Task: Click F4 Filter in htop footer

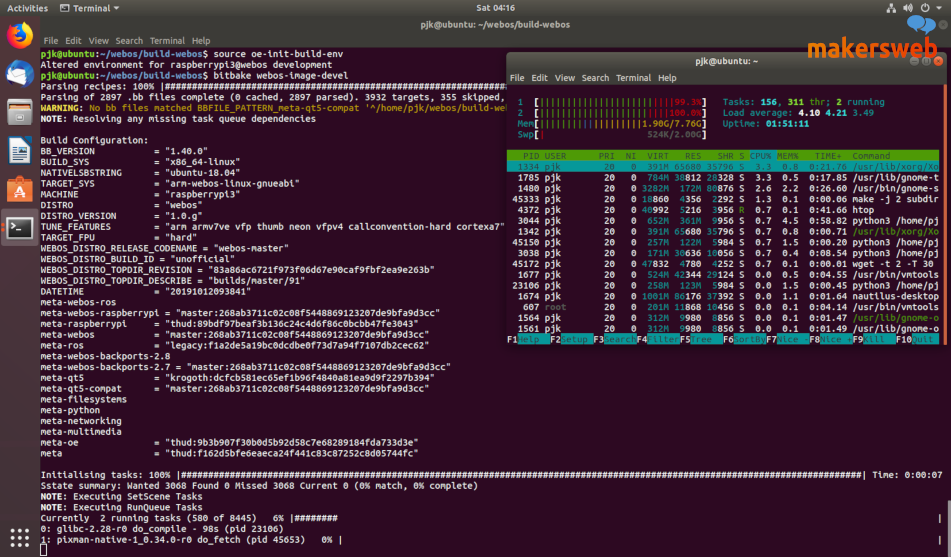Action: click(658, 339)
